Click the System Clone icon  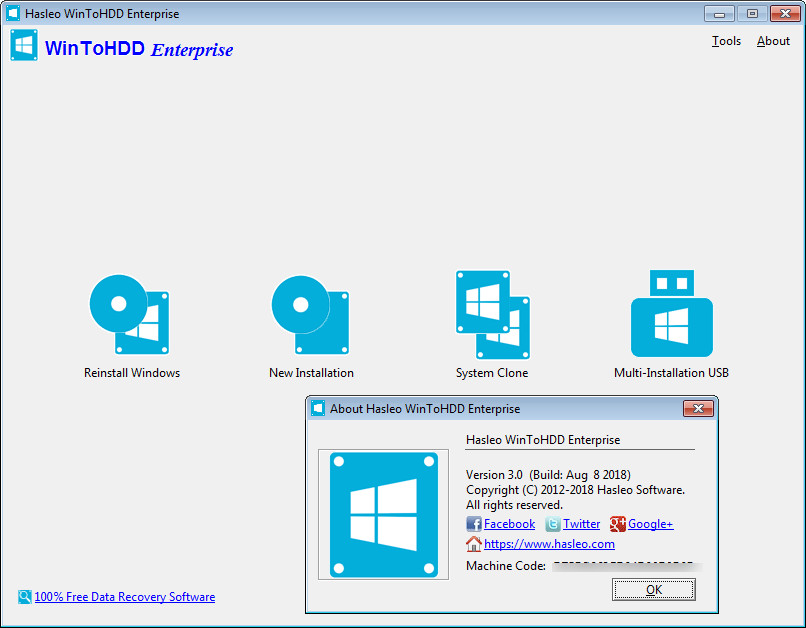coord(493,315)
